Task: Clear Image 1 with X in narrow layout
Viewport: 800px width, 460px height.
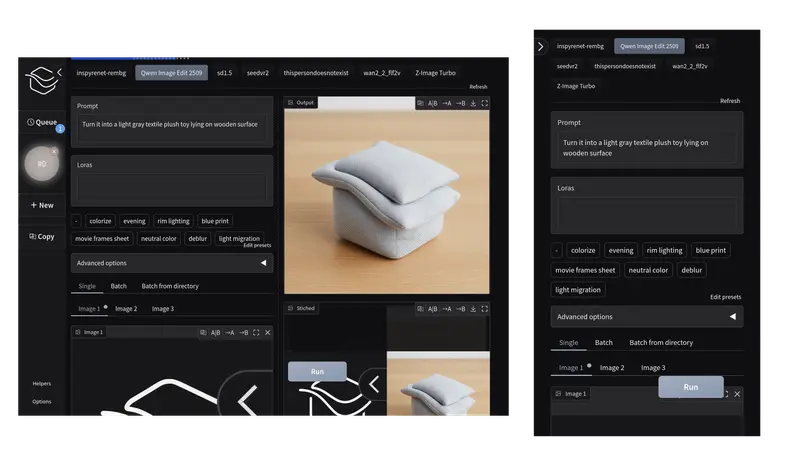Action: click(737, 394)
